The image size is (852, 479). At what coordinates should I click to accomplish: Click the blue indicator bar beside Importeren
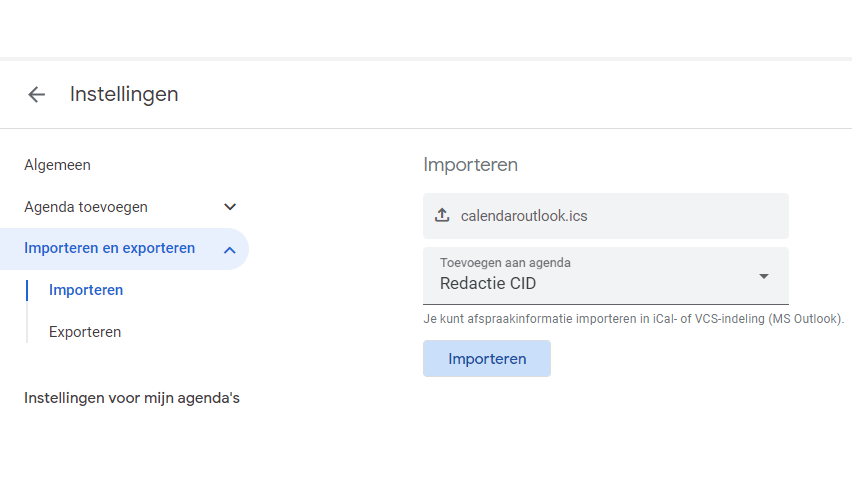[27, 290]
